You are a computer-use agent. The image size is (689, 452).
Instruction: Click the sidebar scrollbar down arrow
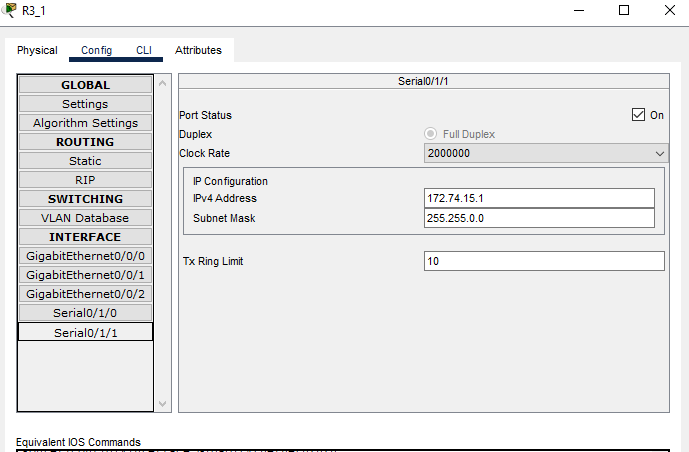click(164, 404)
